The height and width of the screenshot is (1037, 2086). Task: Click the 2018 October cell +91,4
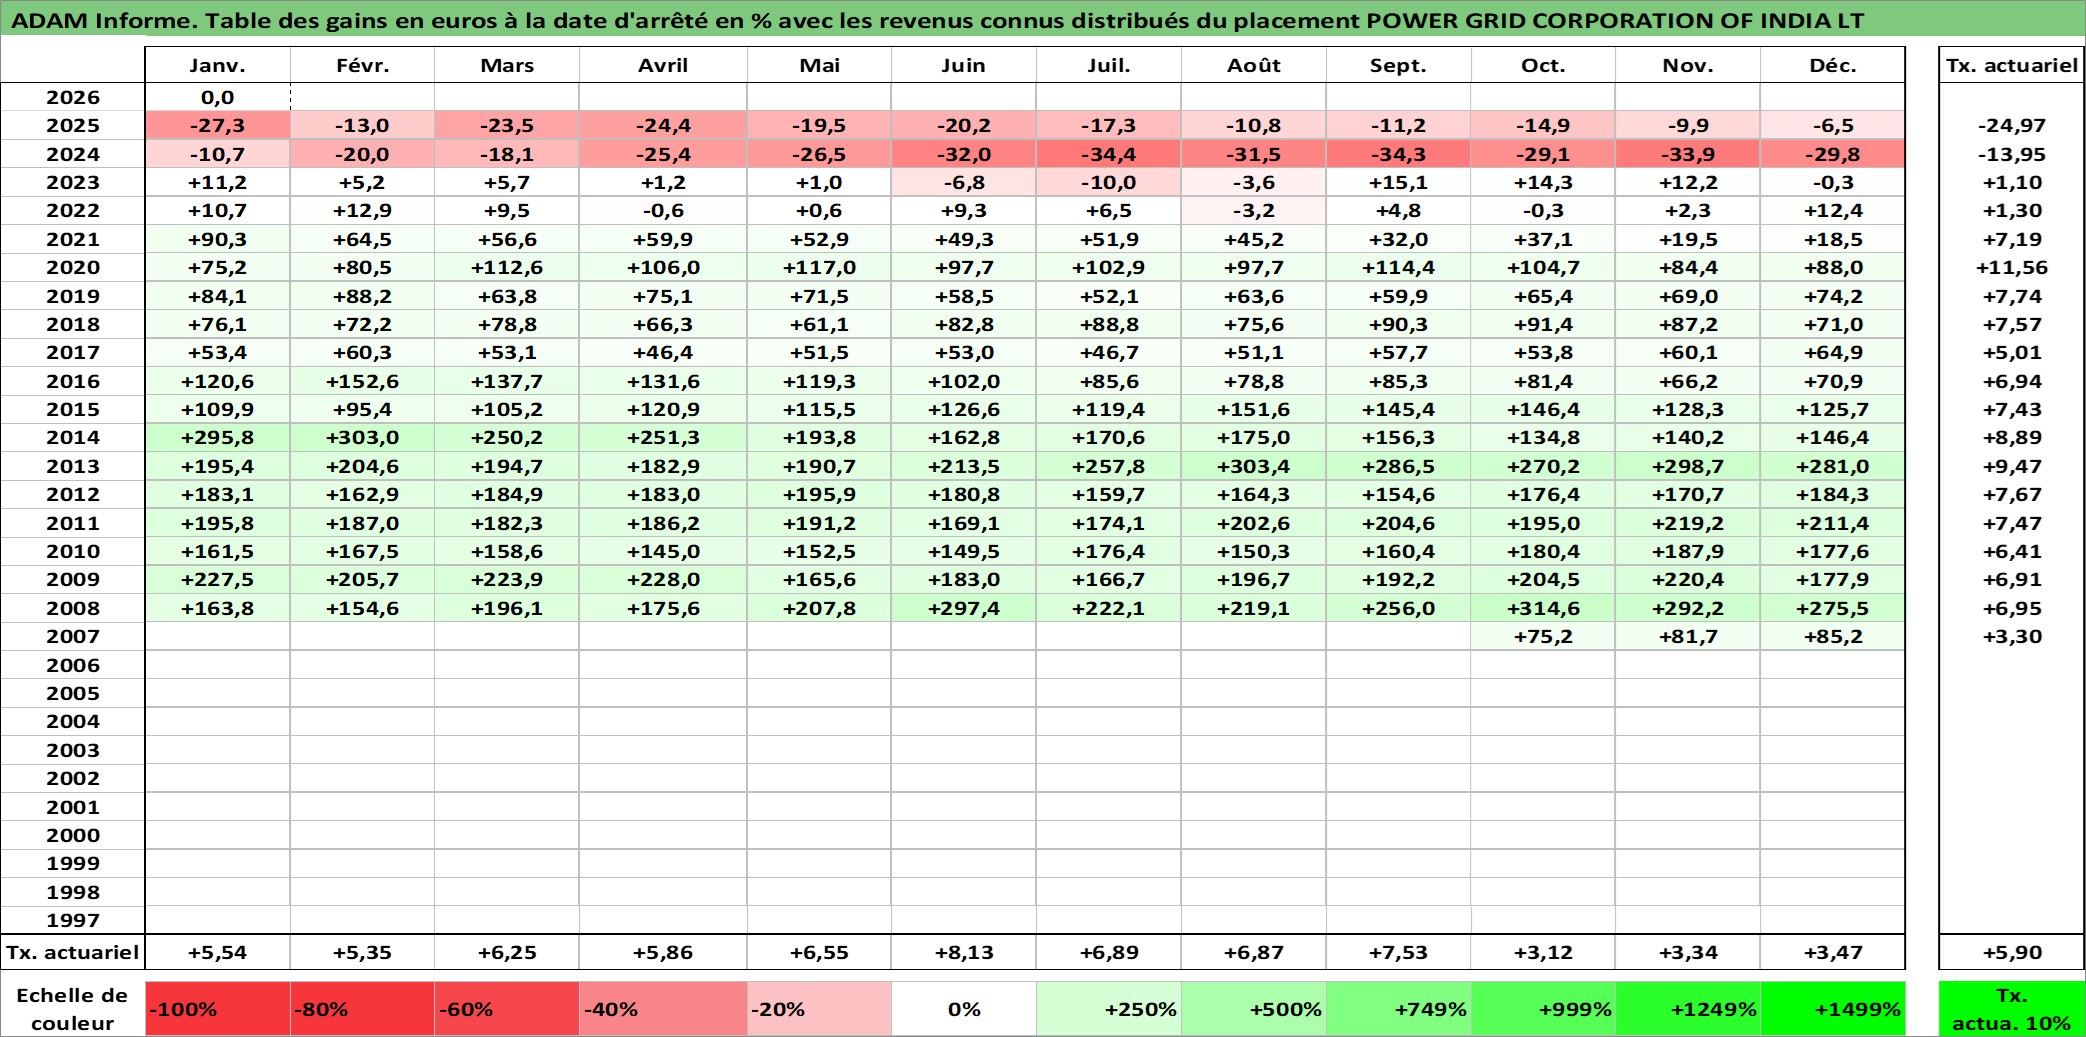coord(1544,324)
